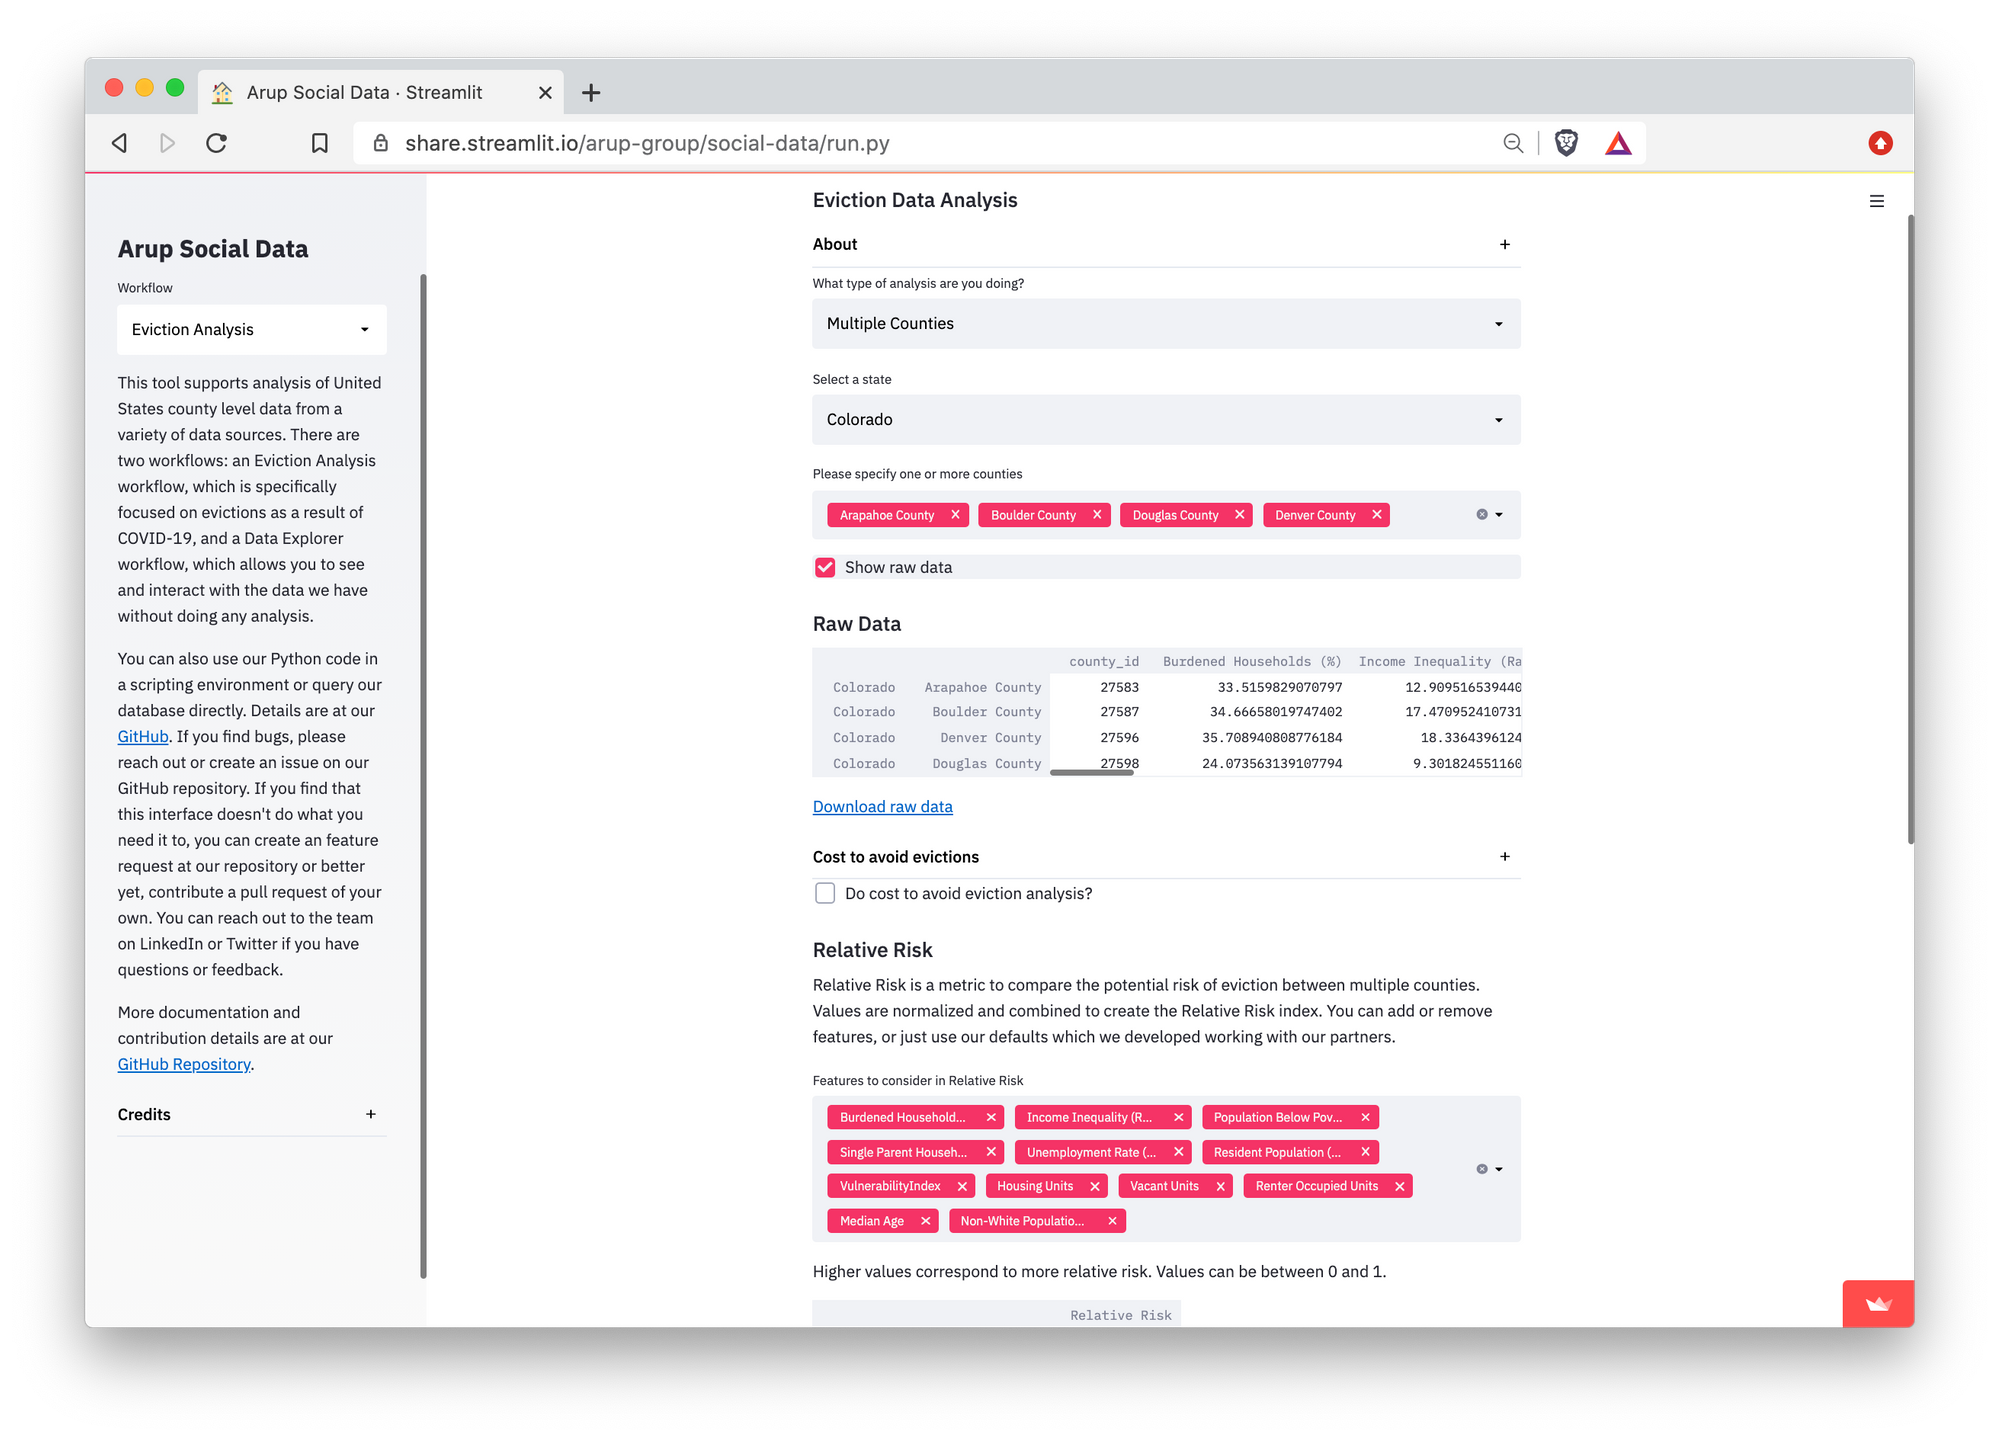This screenshot has width=2000, height=1441.
Task: Remove Douglas County tag
Action: 1240,515
